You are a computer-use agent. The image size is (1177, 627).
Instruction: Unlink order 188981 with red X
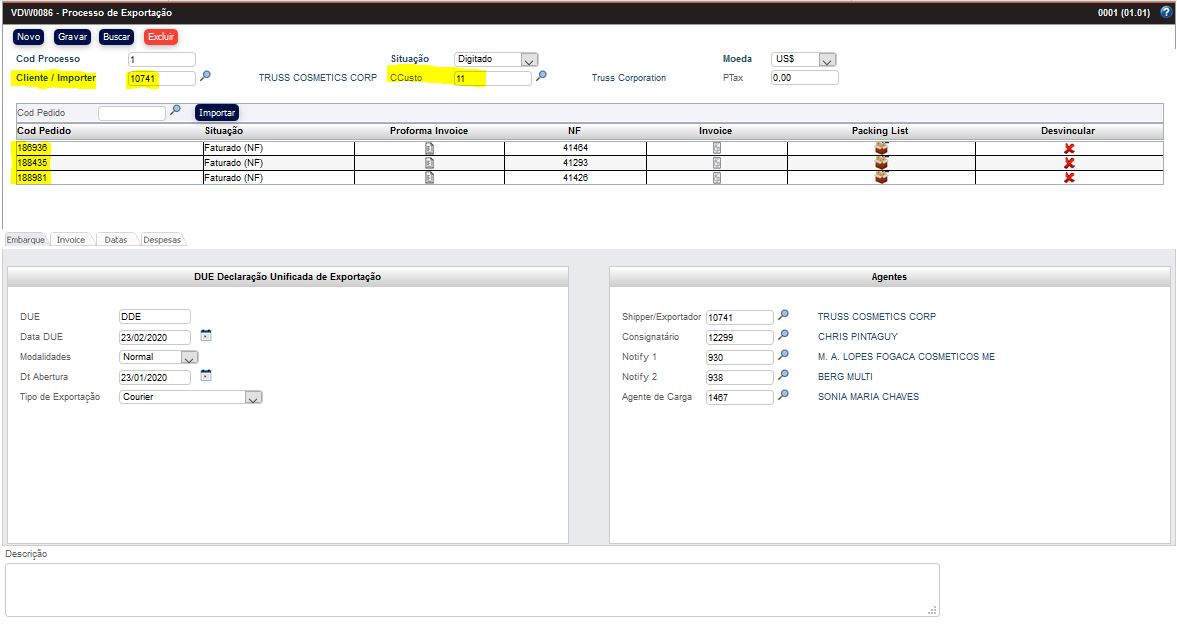pos(1069,178)
